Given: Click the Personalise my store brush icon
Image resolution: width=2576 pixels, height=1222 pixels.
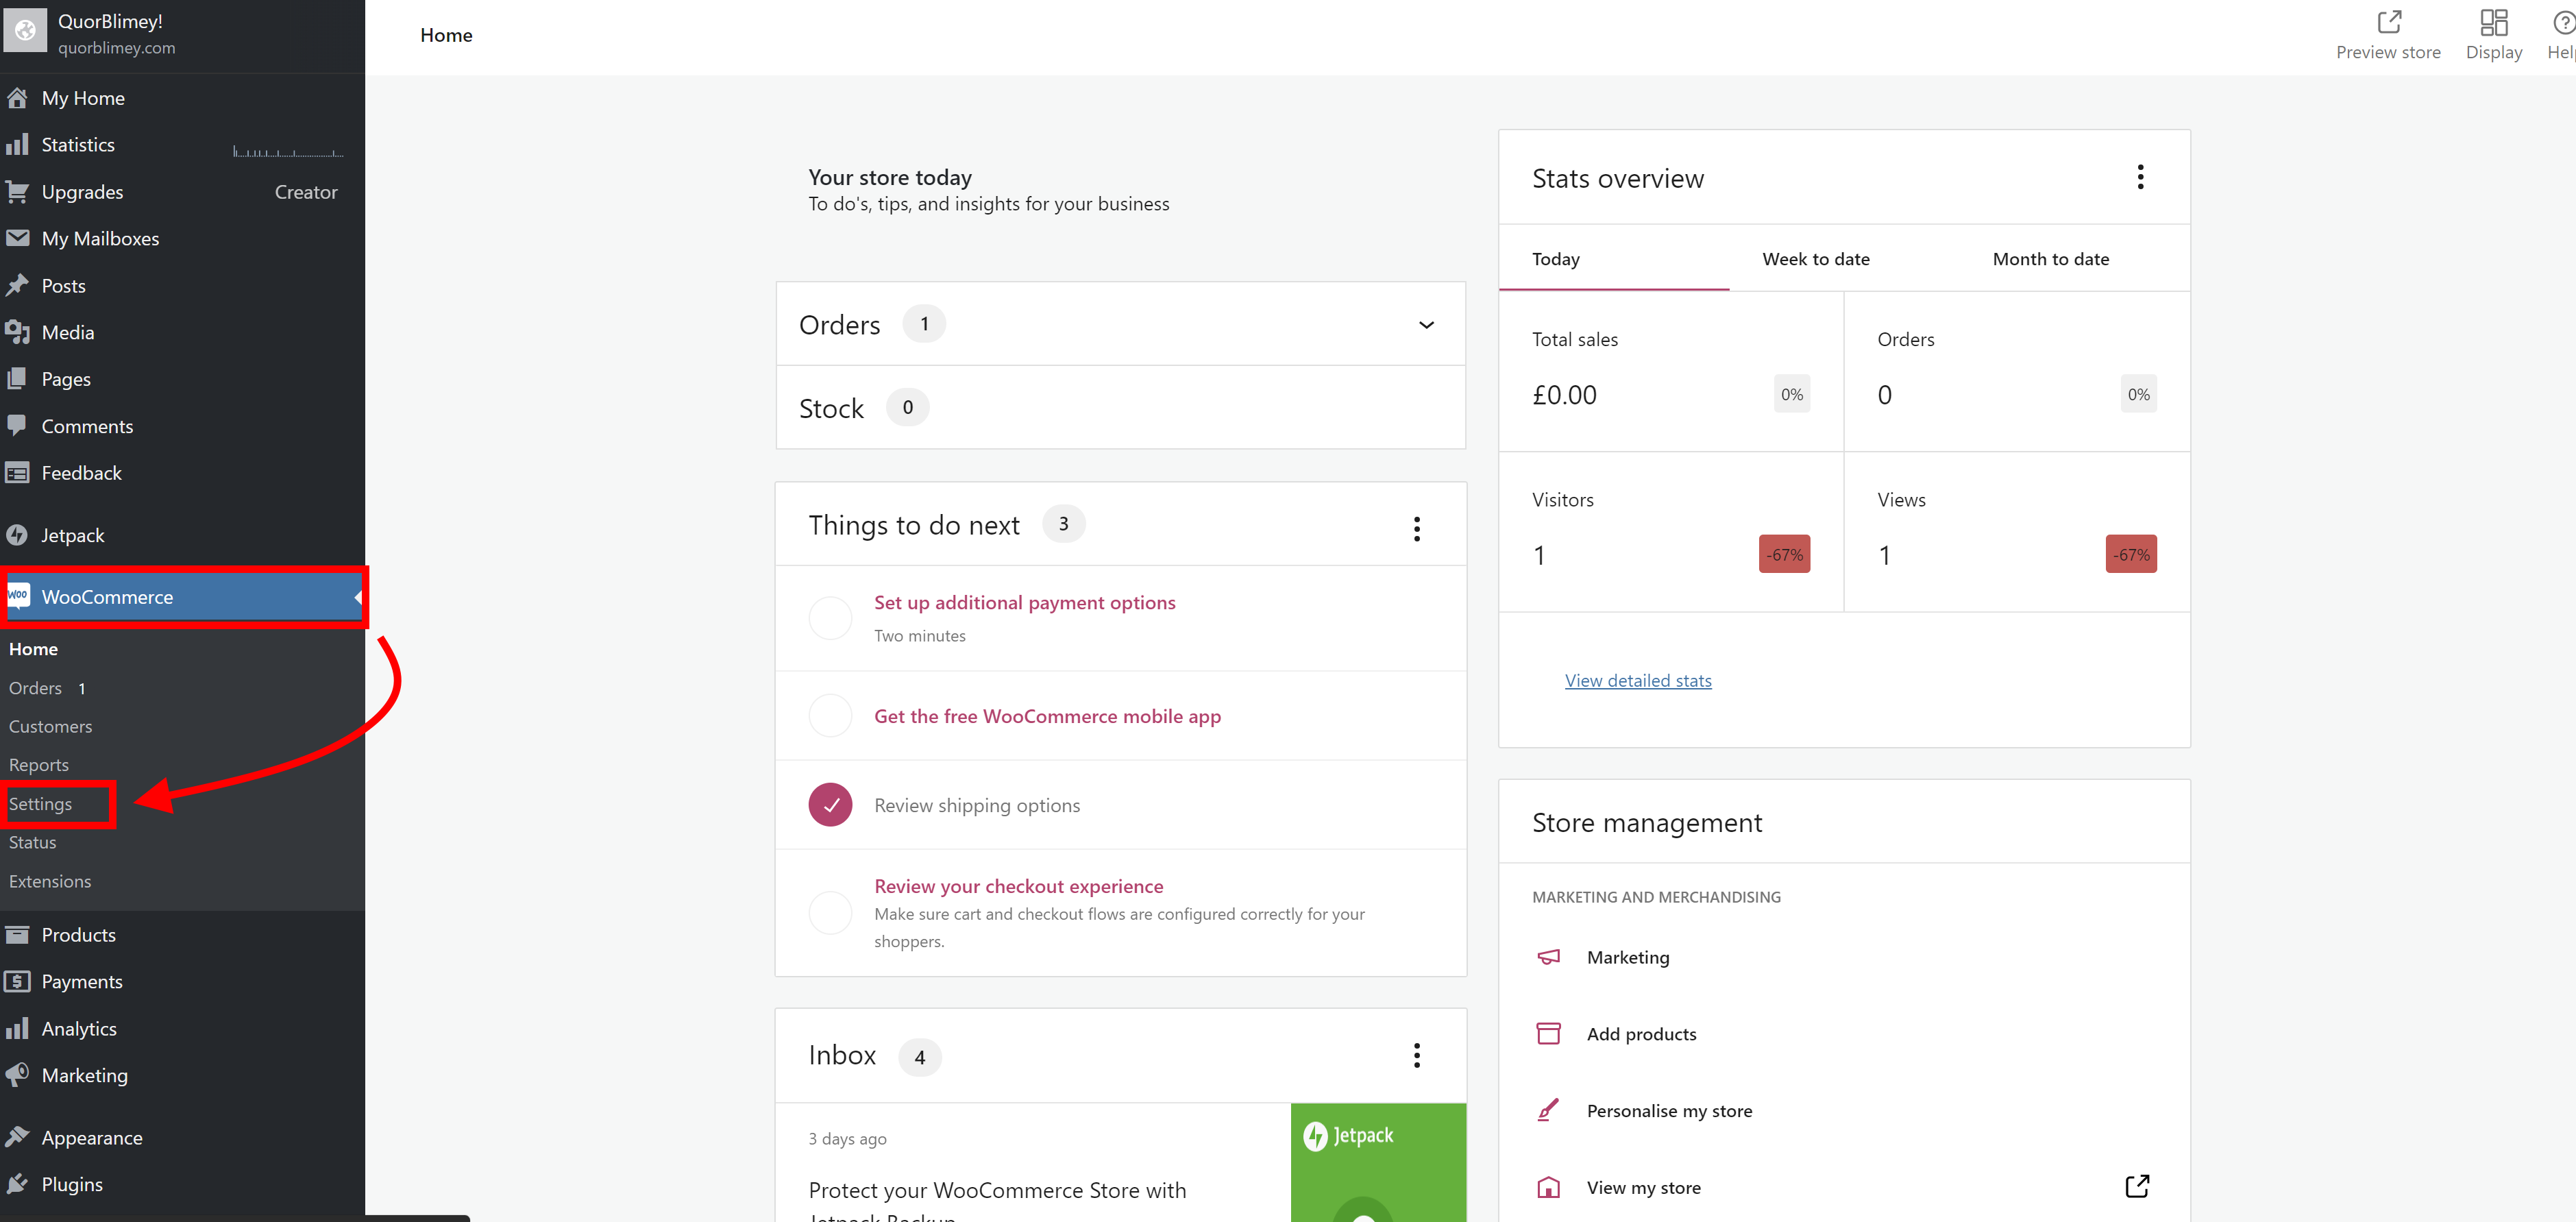Looking at the screenshot, I should [x=1548, y=1110].
